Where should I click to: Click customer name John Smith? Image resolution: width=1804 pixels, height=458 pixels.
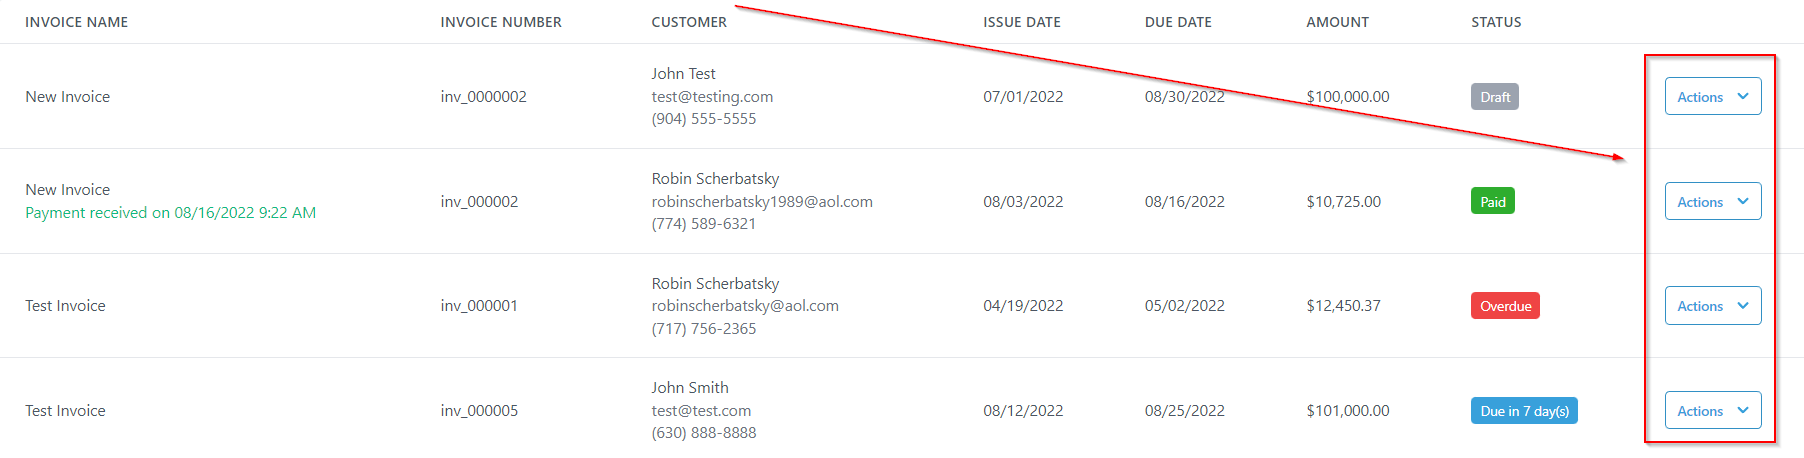(690, 388)
